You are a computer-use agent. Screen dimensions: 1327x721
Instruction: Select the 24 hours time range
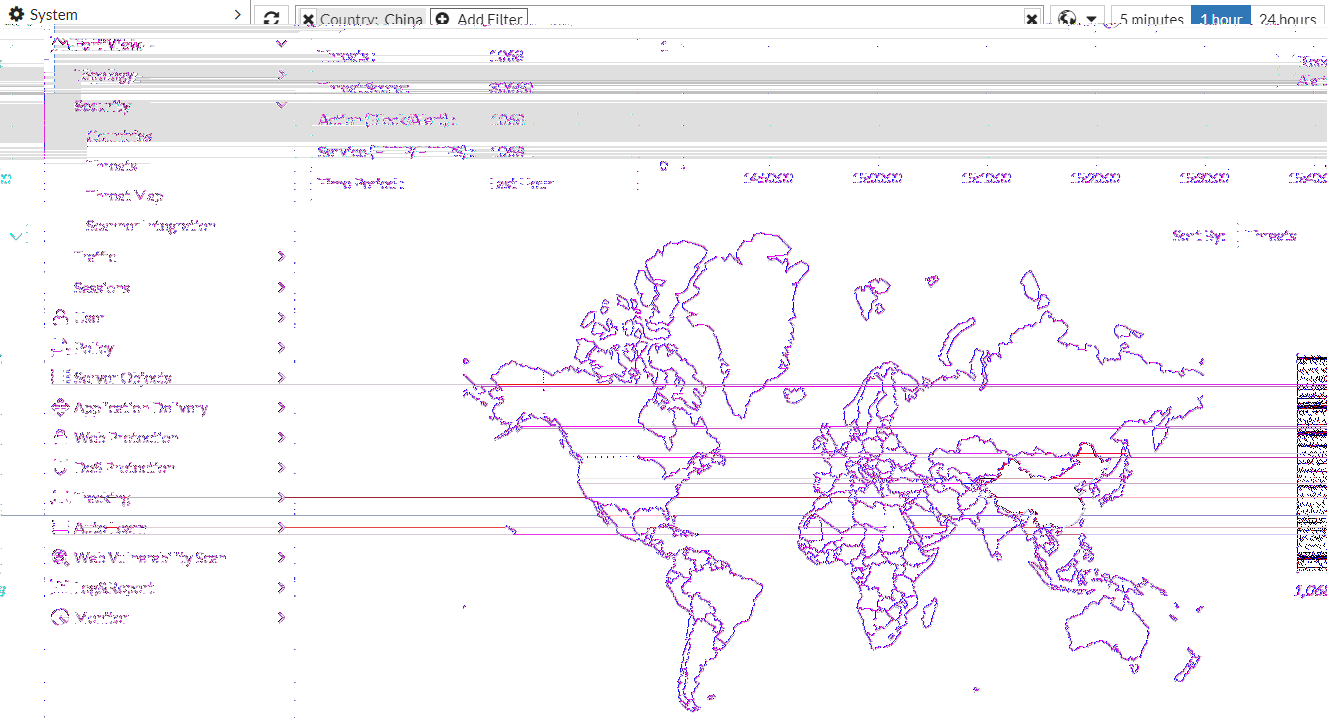tap(1287, 20)
